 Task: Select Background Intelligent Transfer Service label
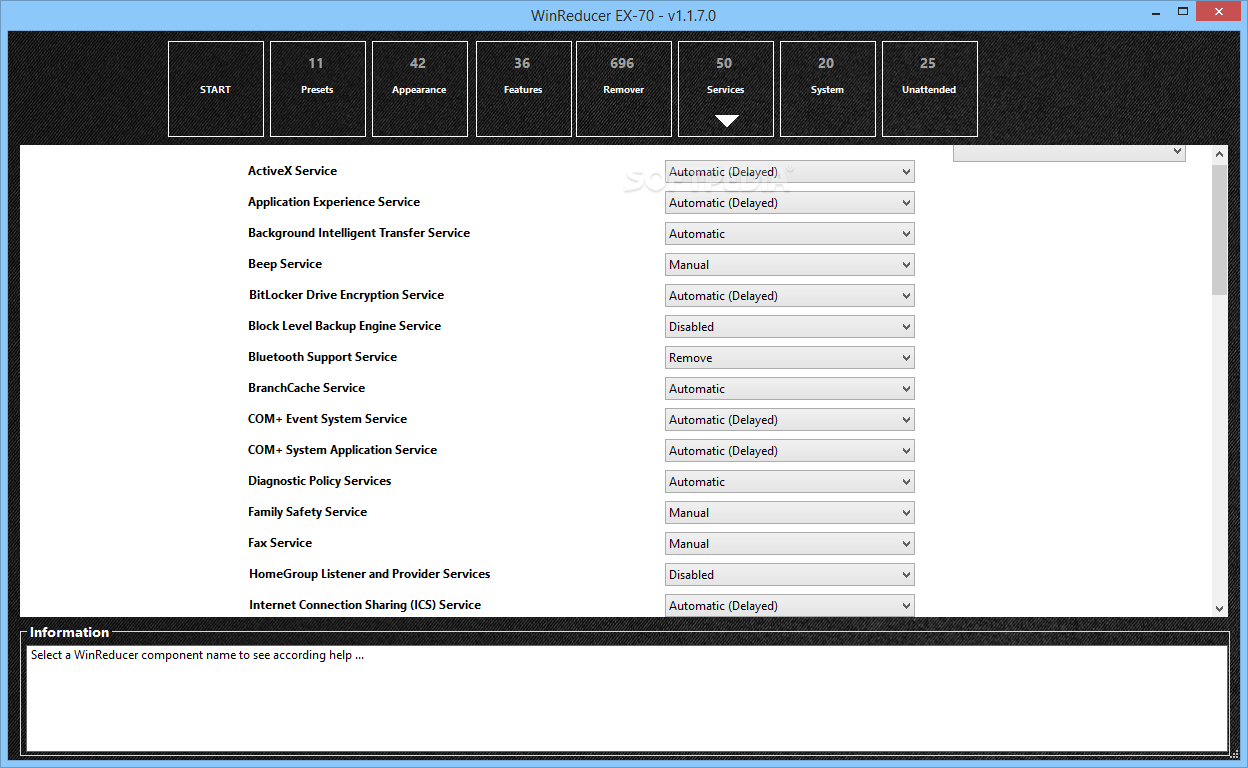[x=359, y=233]
